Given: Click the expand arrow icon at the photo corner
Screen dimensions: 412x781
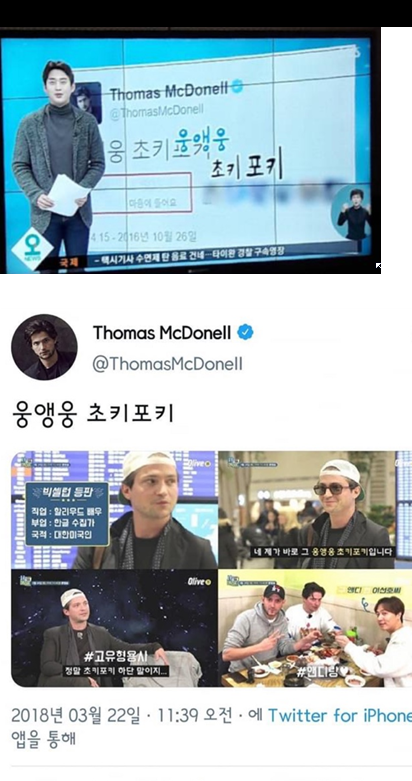Looking at the screenshot, I should point(378,267).
